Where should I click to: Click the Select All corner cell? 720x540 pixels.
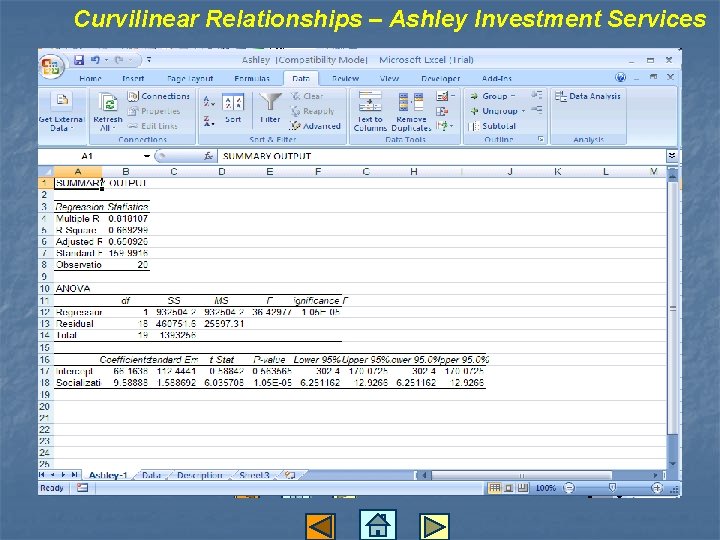(45, 172)
